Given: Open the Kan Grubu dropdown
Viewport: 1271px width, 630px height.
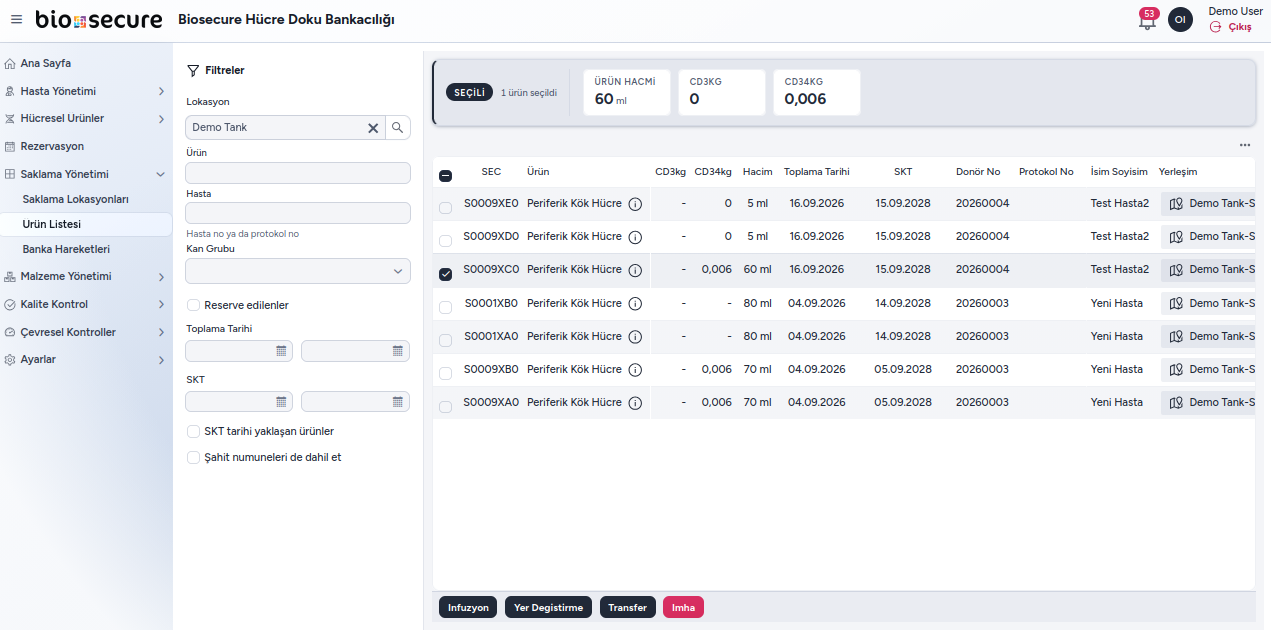Looking at the screenshot, I should [x=298, y=271].
